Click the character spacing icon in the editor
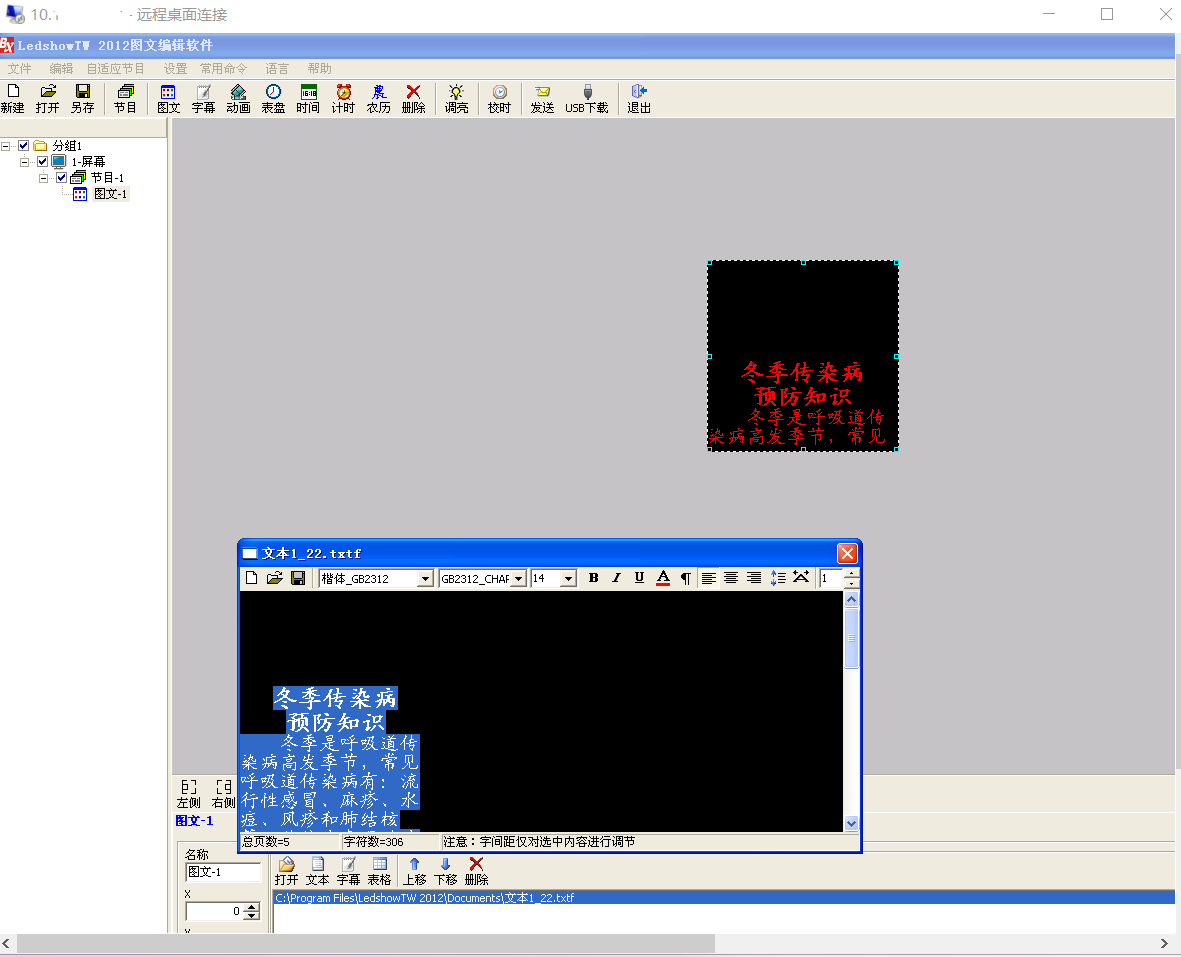 [x=801, y=578]
